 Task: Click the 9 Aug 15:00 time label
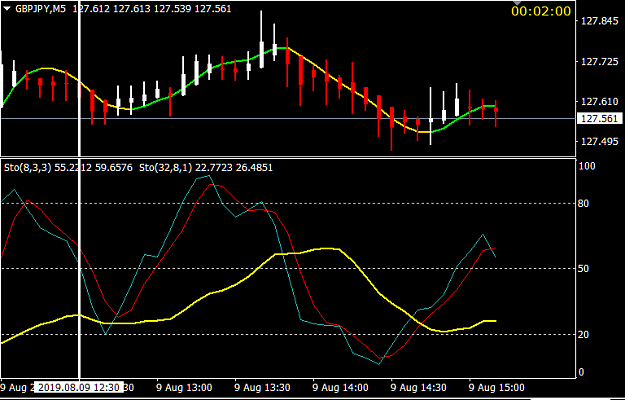pos(496,387)
